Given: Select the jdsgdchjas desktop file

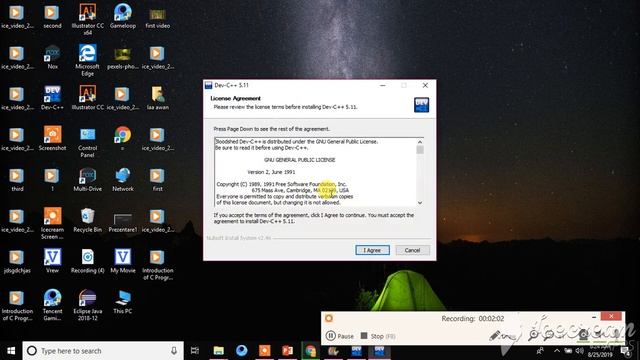Looking at the screenshot, I should (x=17, y=261).
